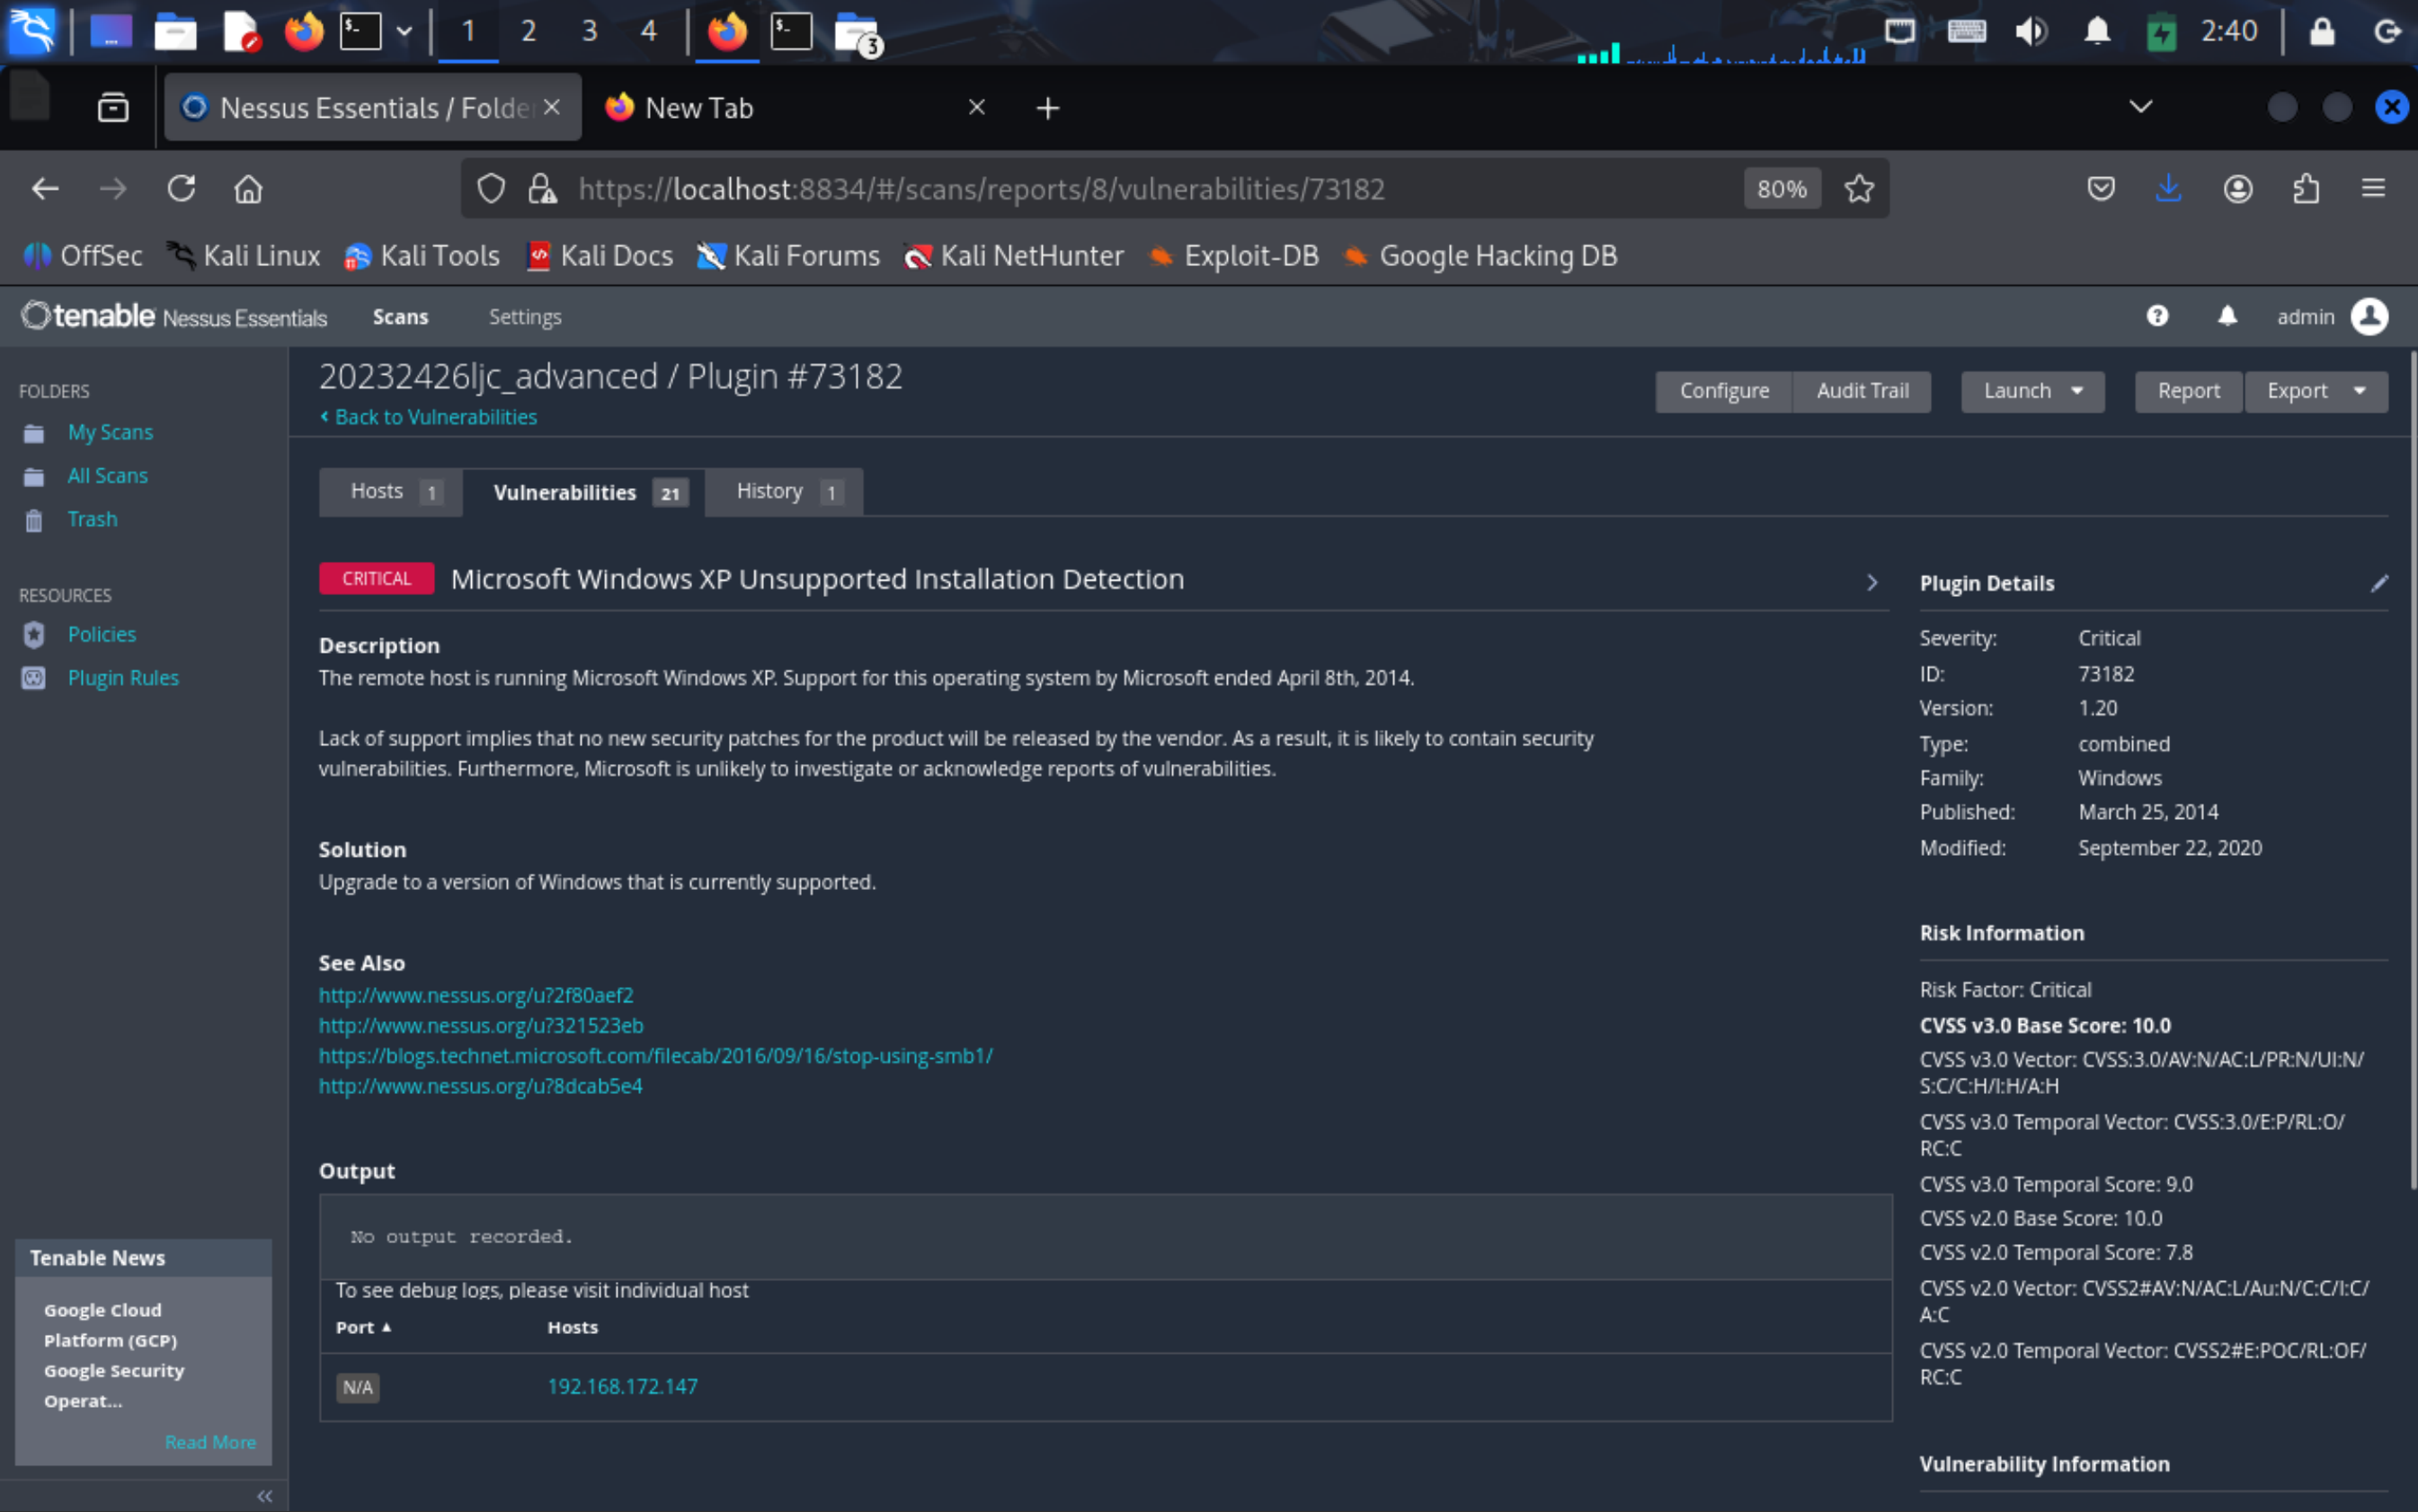Image resolution: width=2418 pixels, height=1512 pixels.
Task: Click the Nessus help question mark icon
Action: (x=2157, y=316)
